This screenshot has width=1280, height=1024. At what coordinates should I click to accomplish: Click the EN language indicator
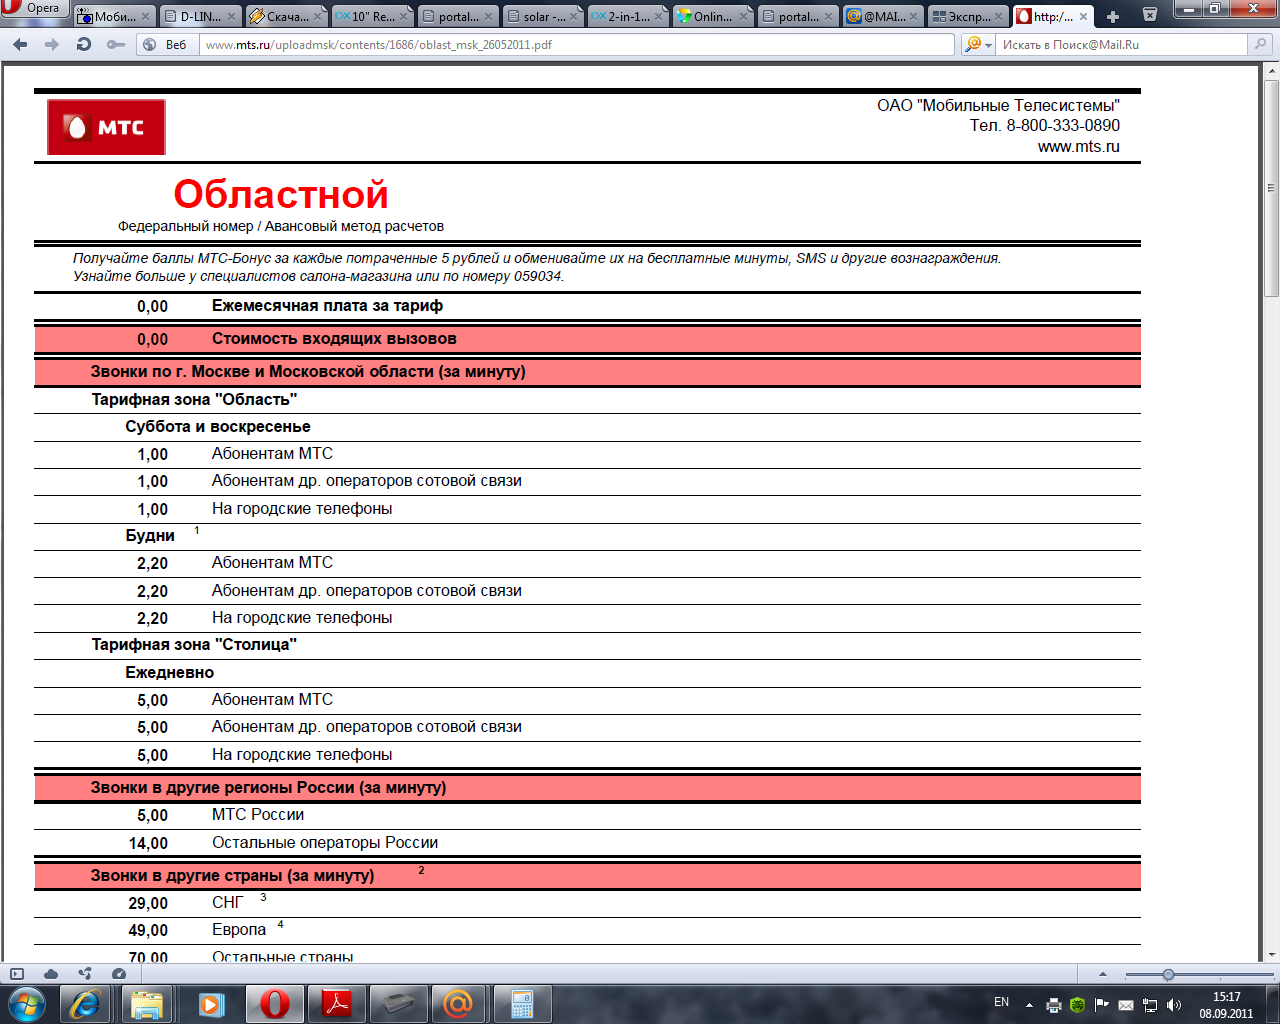[1001, 1002]
